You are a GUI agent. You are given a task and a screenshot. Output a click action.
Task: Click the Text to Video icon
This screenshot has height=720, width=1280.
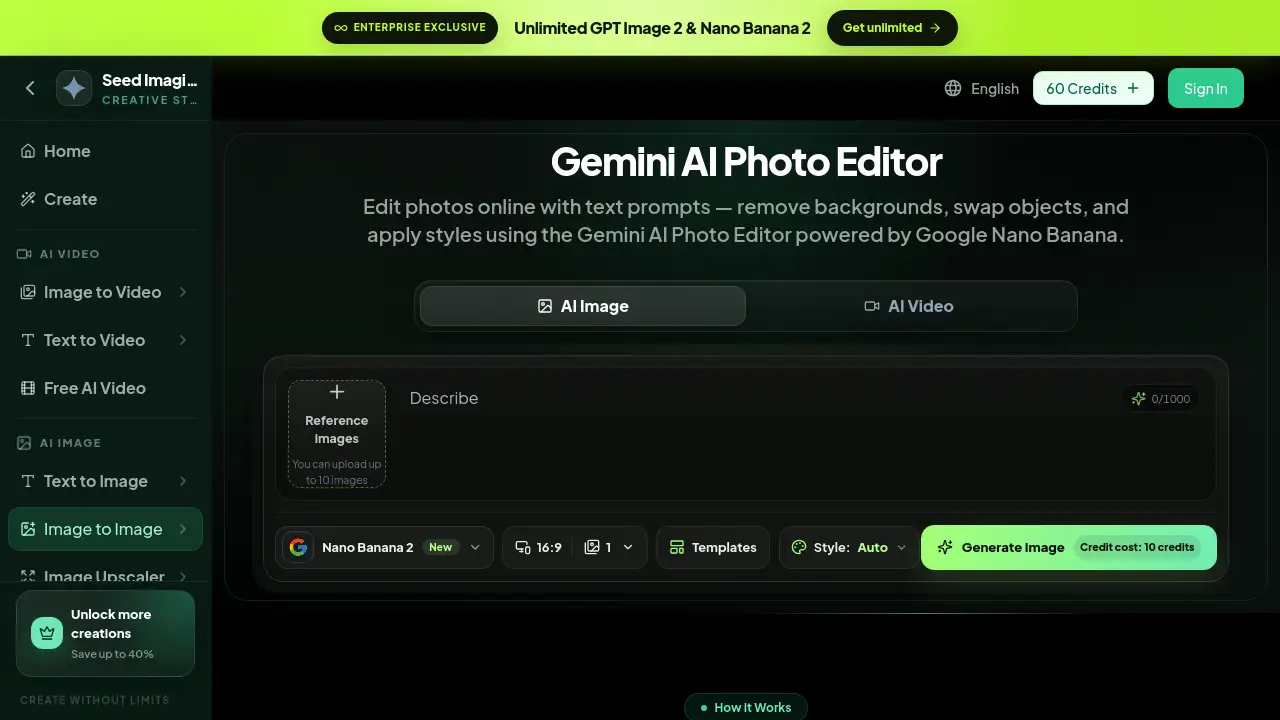pos(28,340)
